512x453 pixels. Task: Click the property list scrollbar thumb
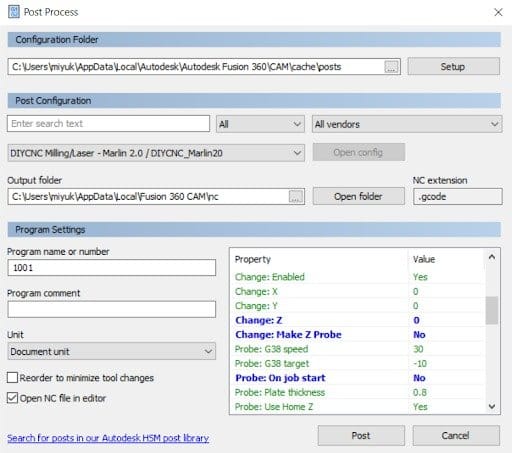(492, 310)
